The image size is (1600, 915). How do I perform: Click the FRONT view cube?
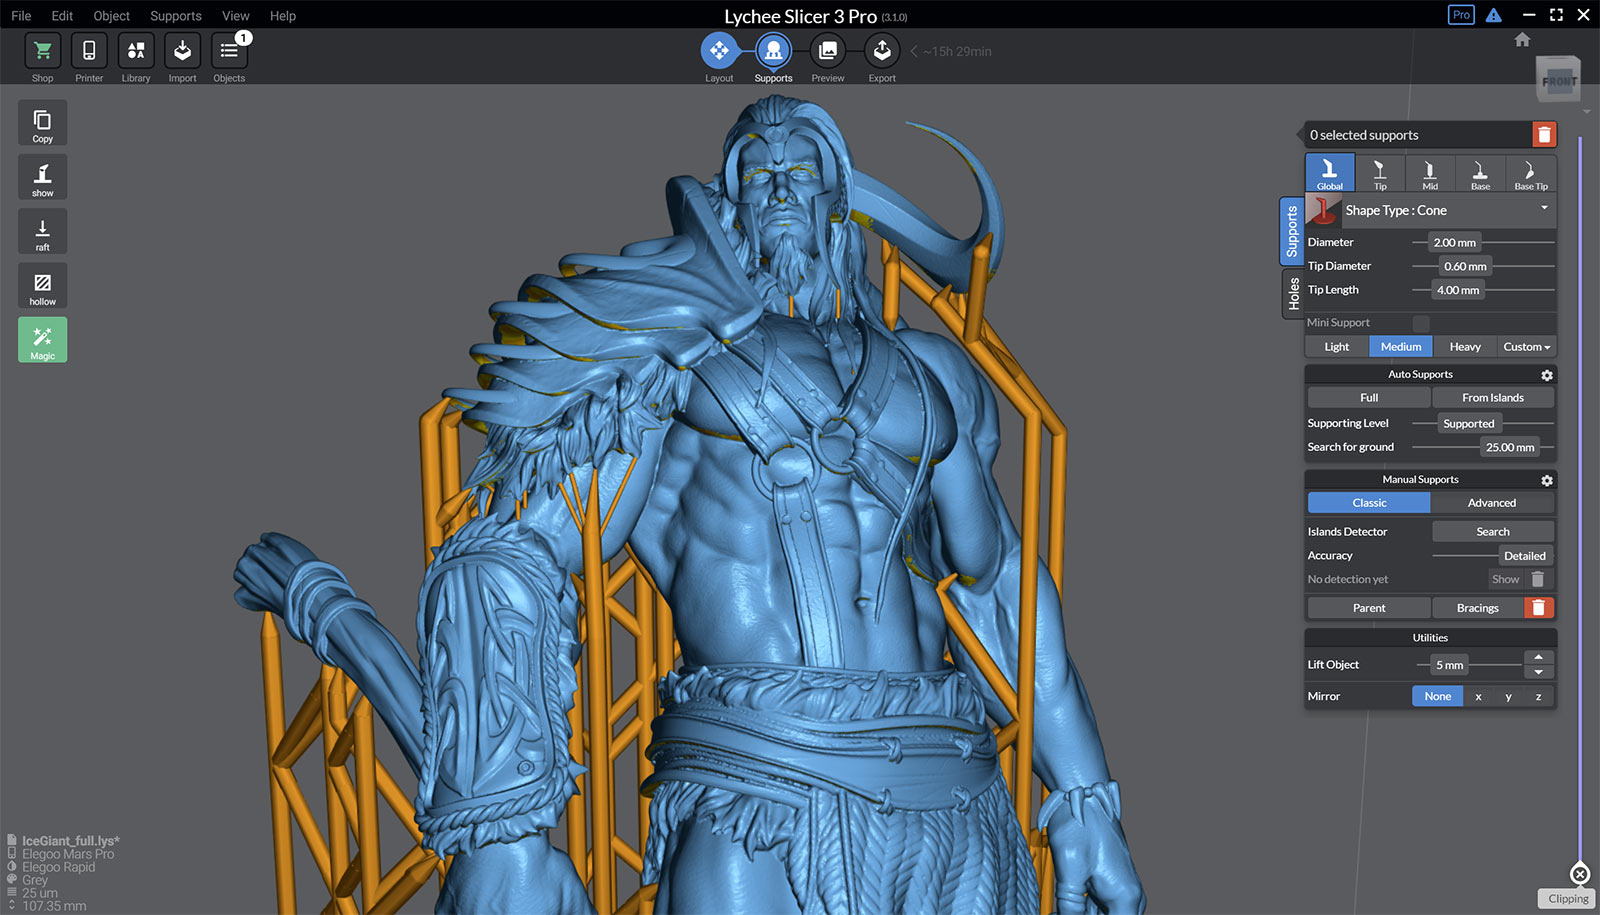(1558, 80)
